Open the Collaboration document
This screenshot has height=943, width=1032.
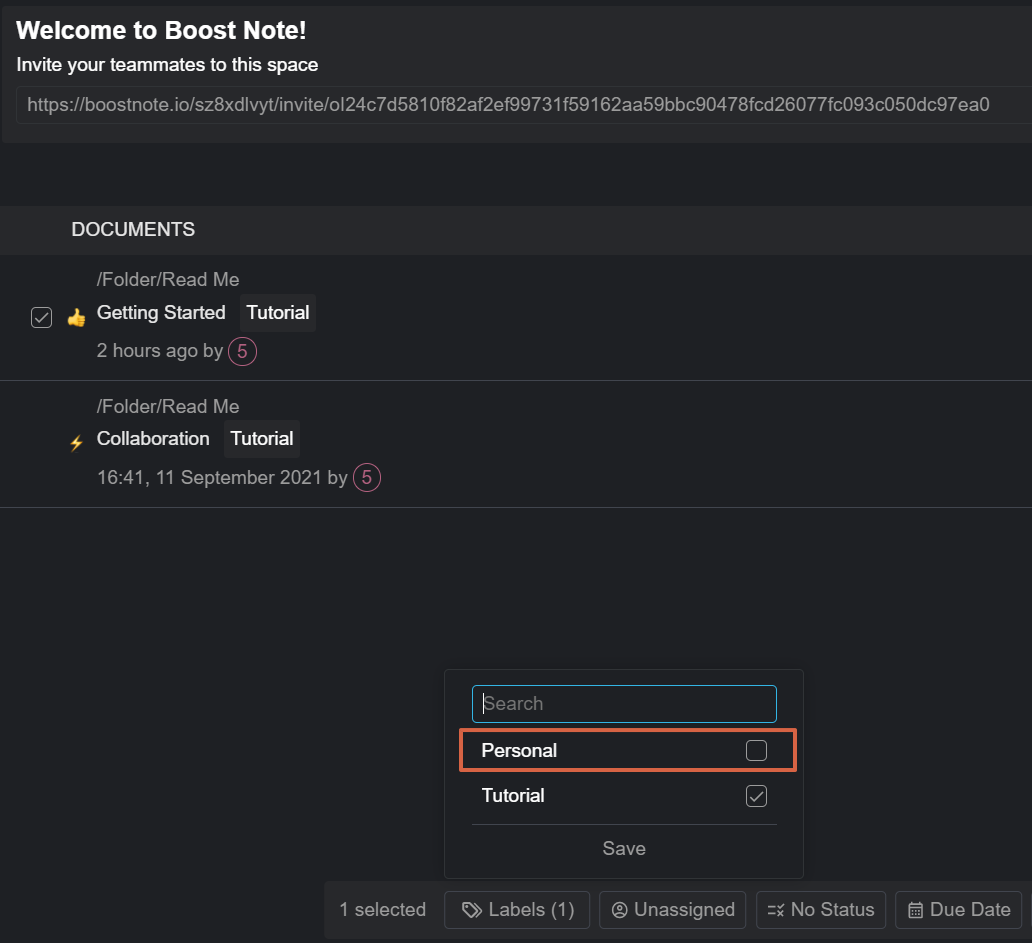(153, 439)
